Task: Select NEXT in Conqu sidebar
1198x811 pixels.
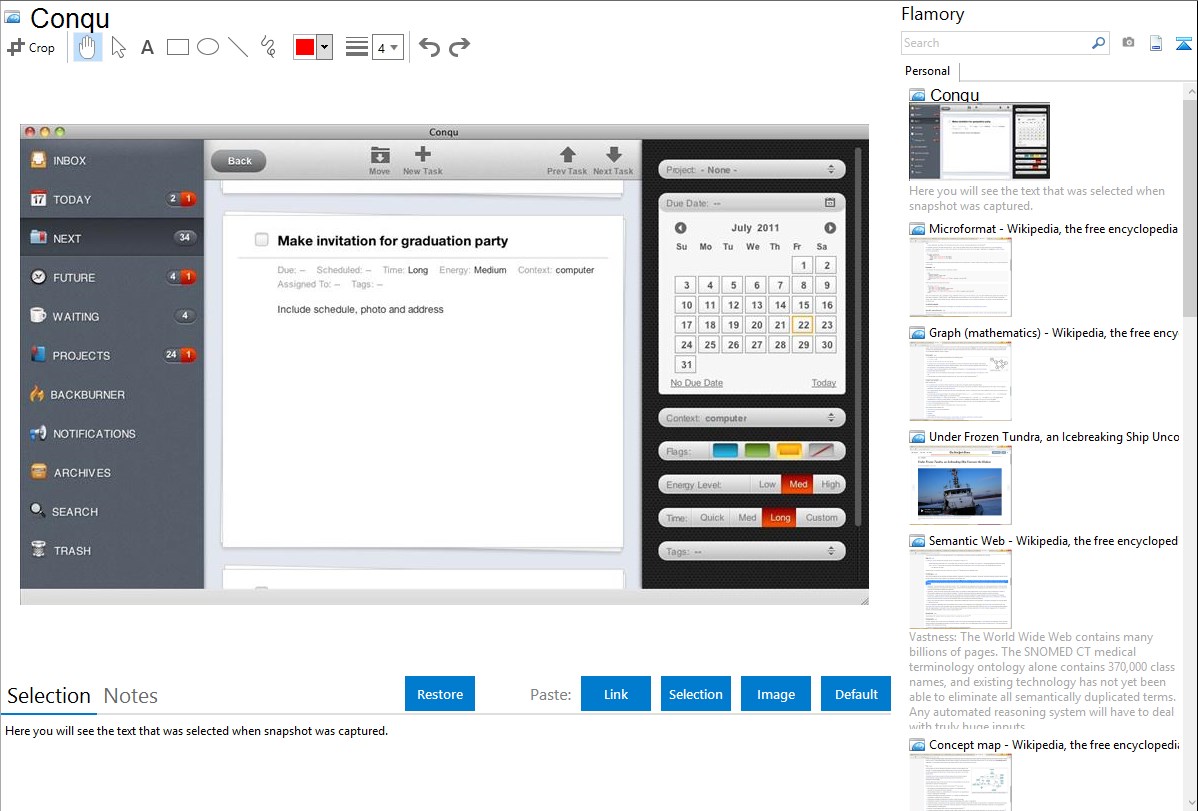Action: click(x=112, y=238)
